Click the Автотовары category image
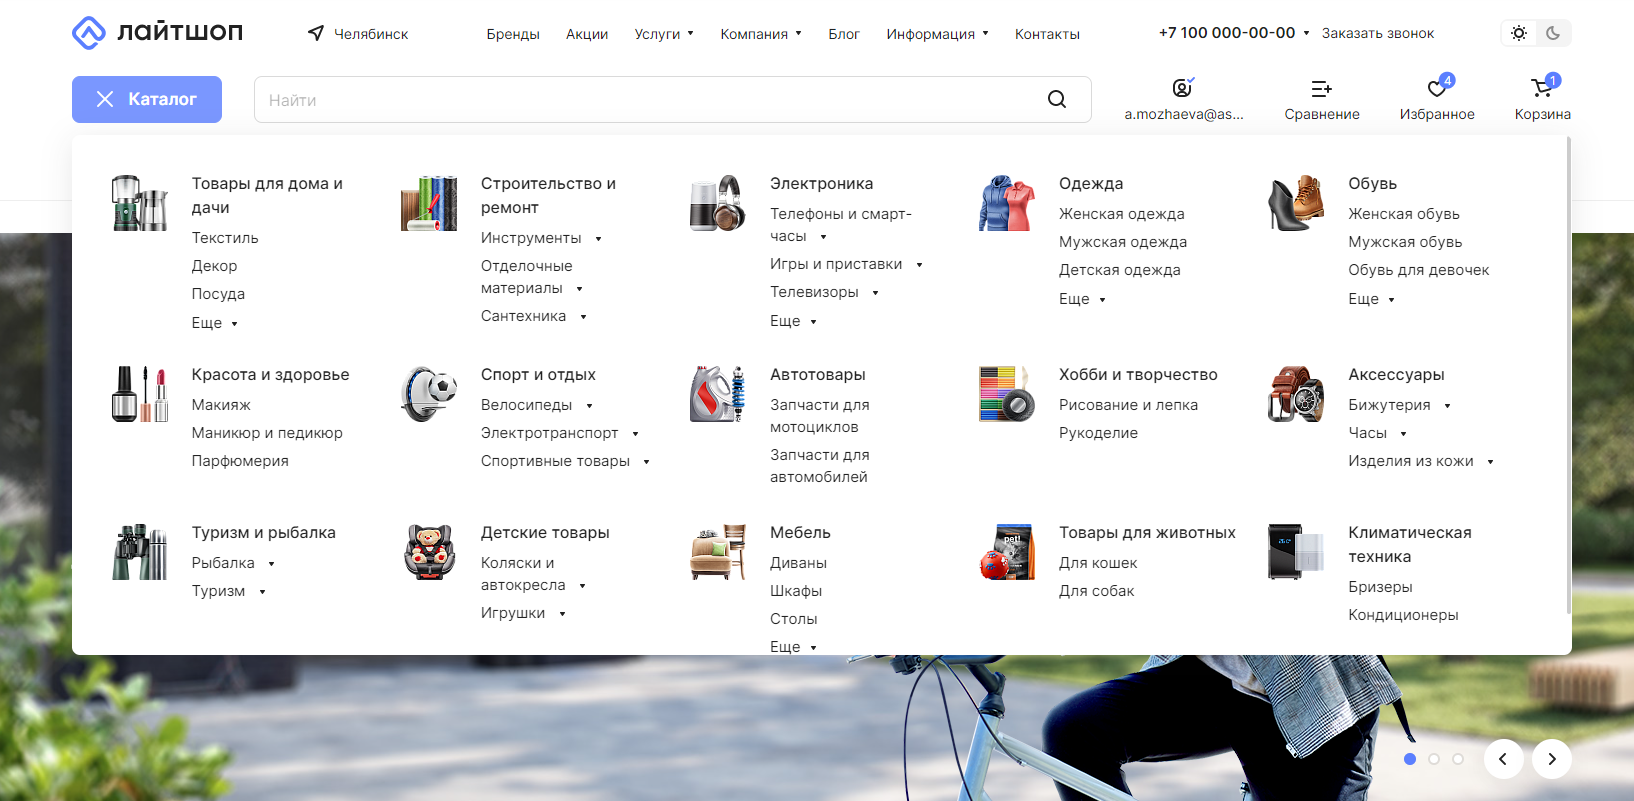The height and width of the screenshot is (801, 1634). (717, 394)
